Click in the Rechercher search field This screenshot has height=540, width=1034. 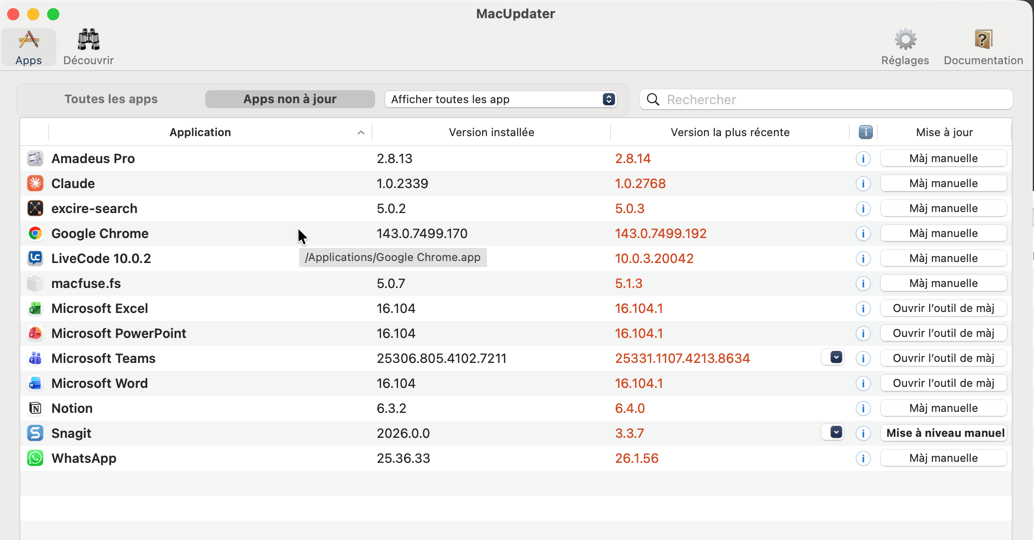click(x=835, y=100)
